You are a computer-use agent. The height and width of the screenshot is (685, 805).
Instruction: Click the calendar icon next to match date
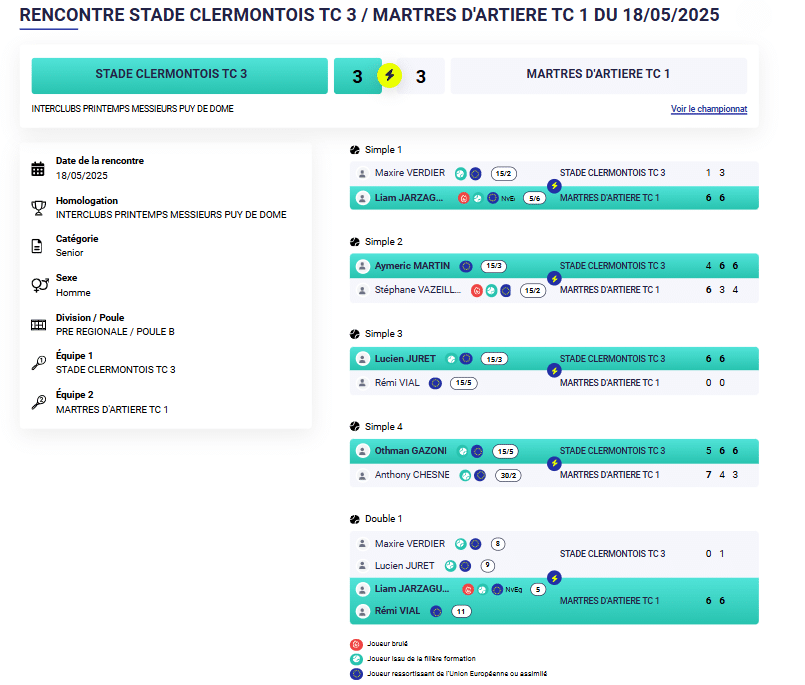38,168
